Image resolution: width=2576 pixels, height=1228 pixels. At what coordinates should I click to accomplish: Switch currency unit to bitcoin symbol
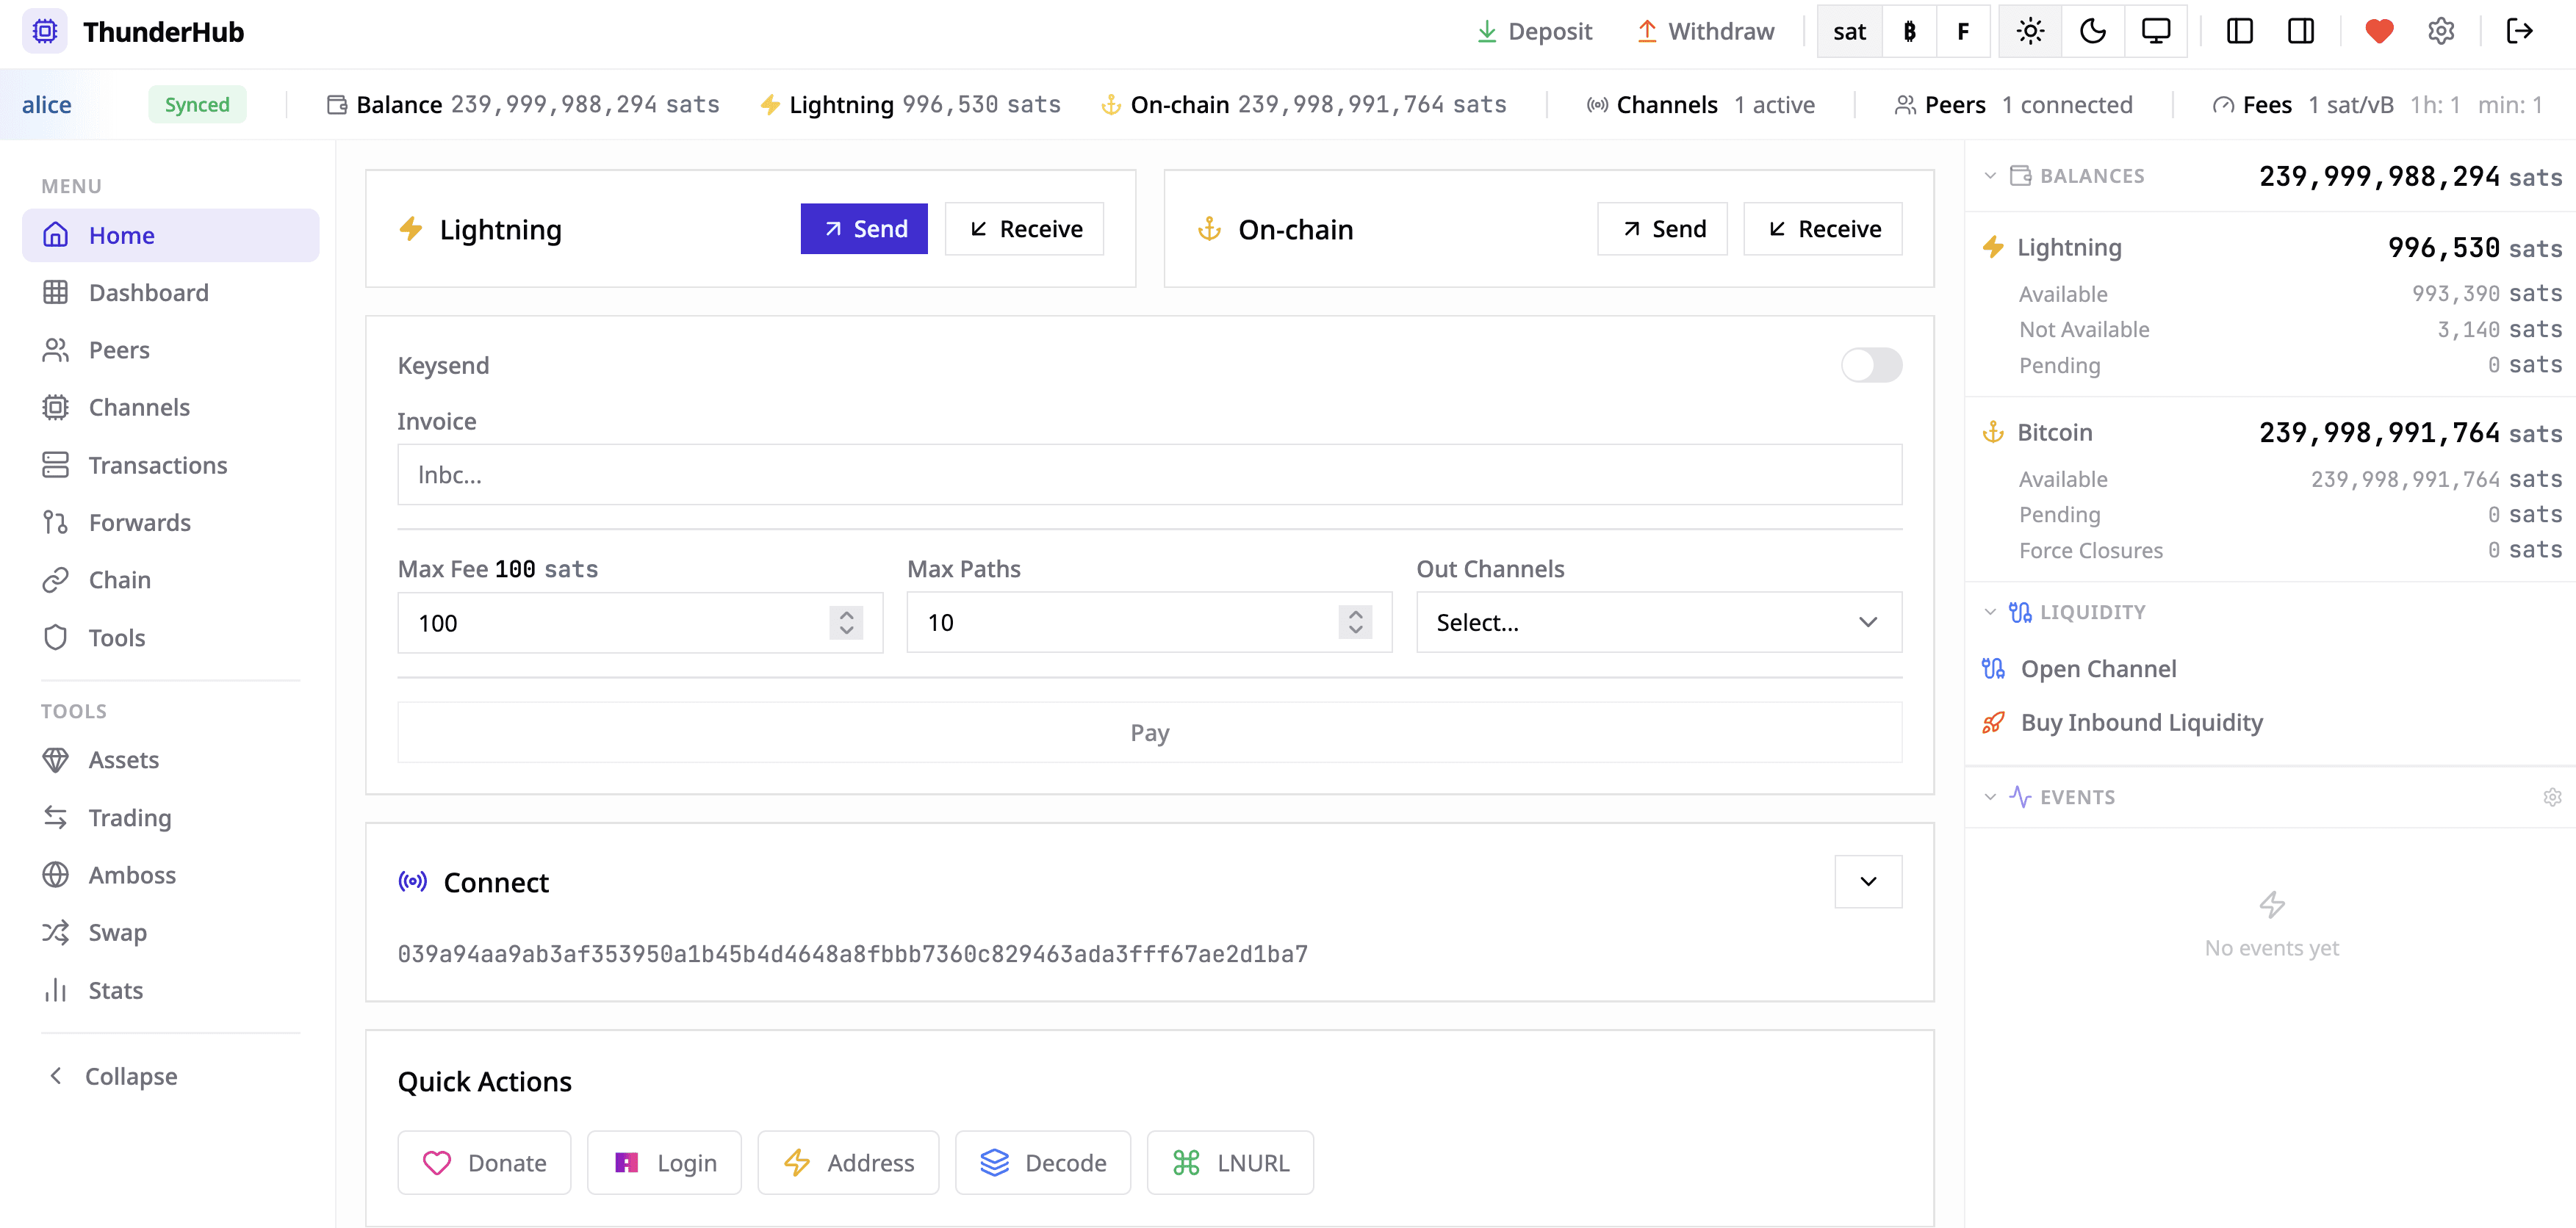[x=1909, y=31]
